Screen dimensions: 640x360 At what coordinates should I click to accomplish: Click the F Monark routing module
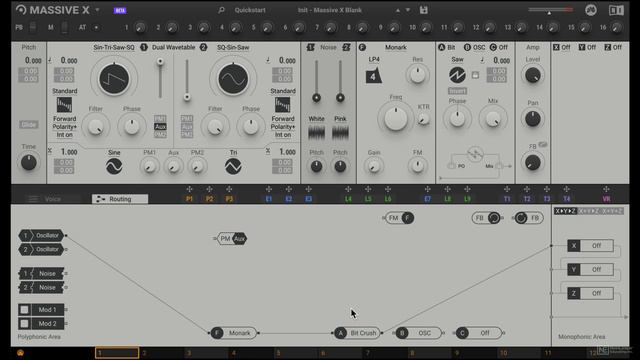pos(234,333)
